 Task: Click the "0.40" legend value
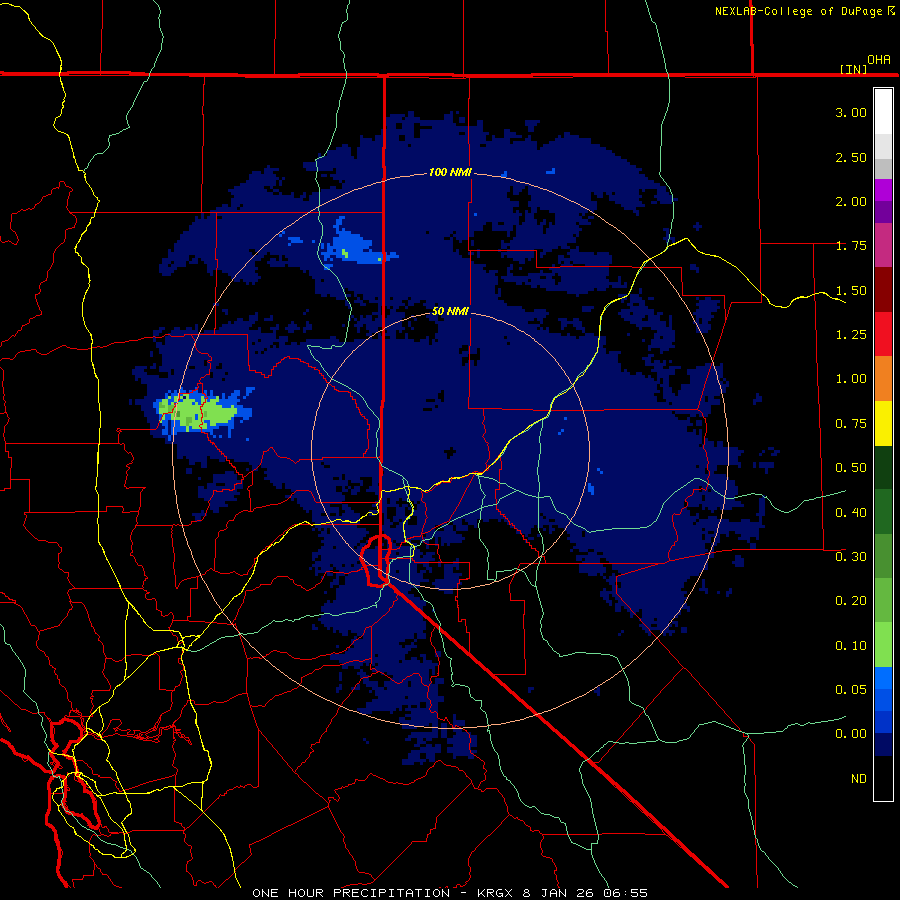pyautogui.click(x=851, y=512)
